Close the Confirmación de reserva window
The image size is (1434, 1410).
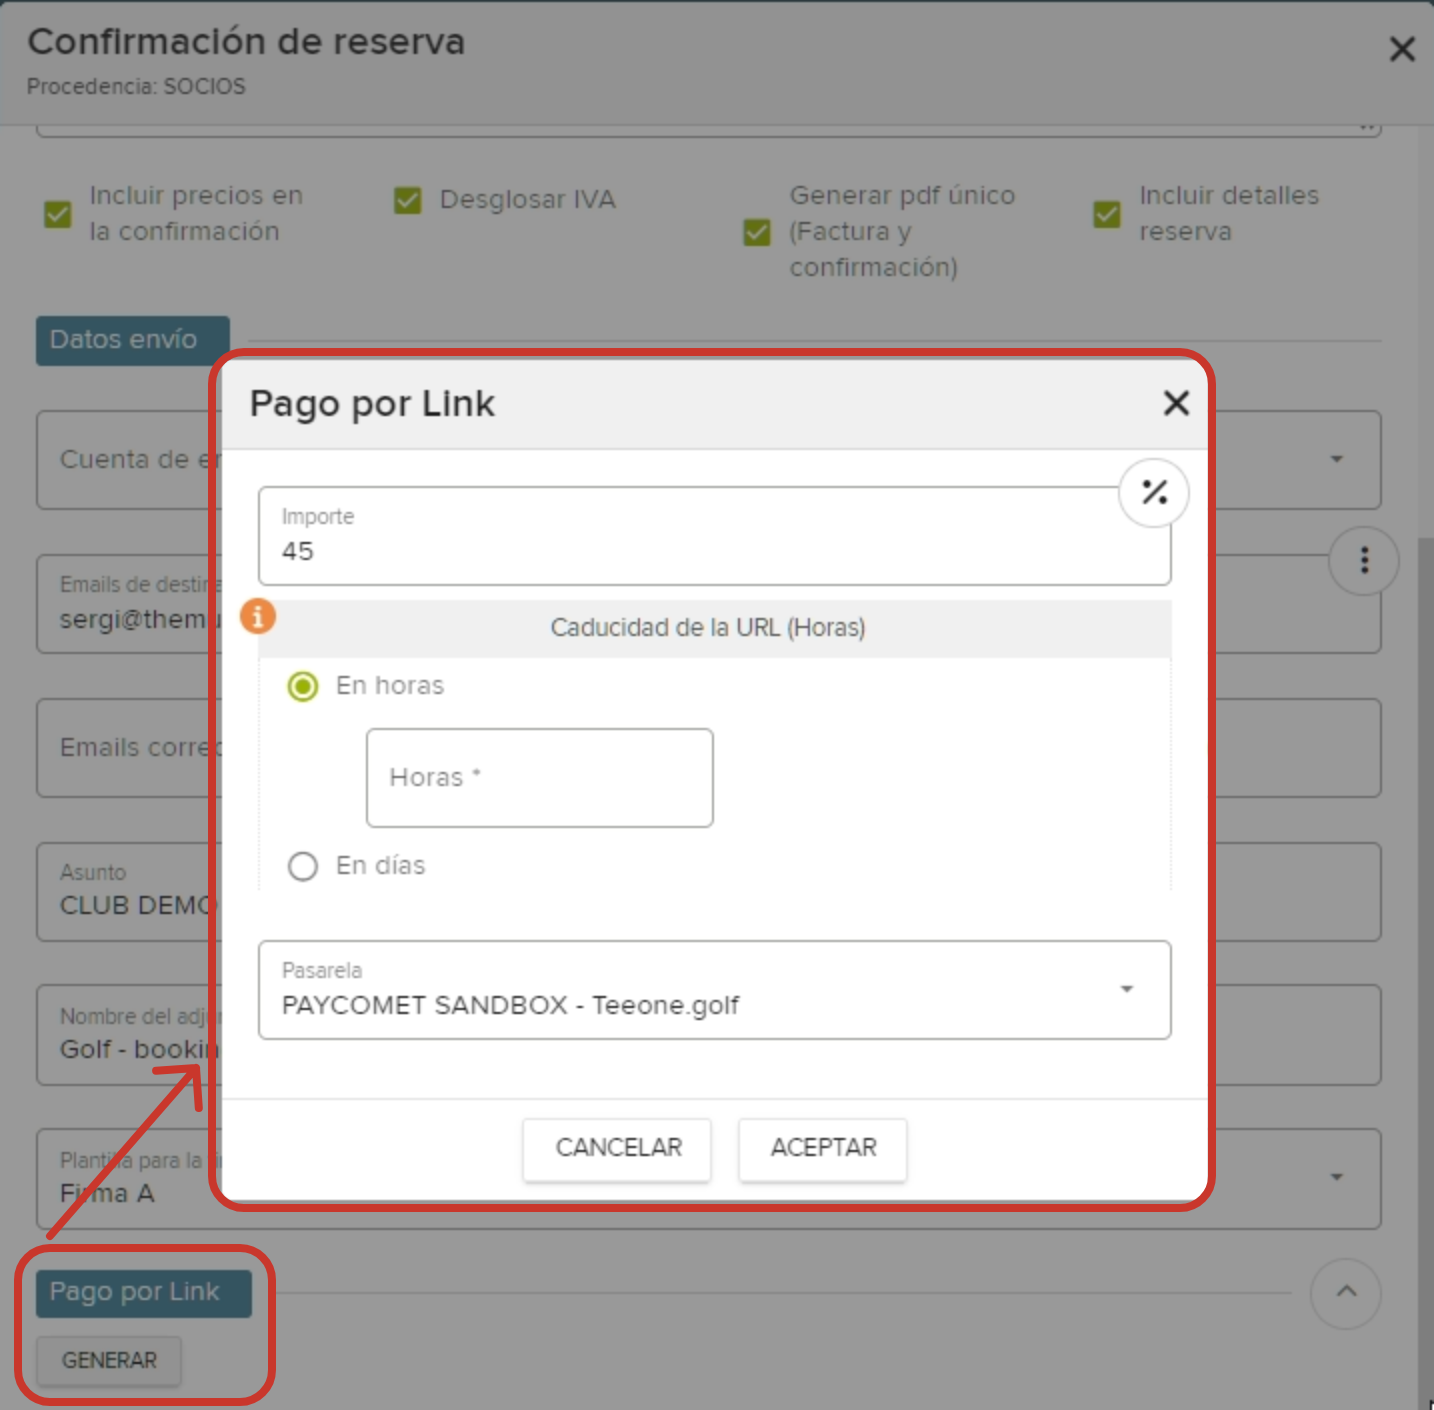click(x=1401, y=49)
